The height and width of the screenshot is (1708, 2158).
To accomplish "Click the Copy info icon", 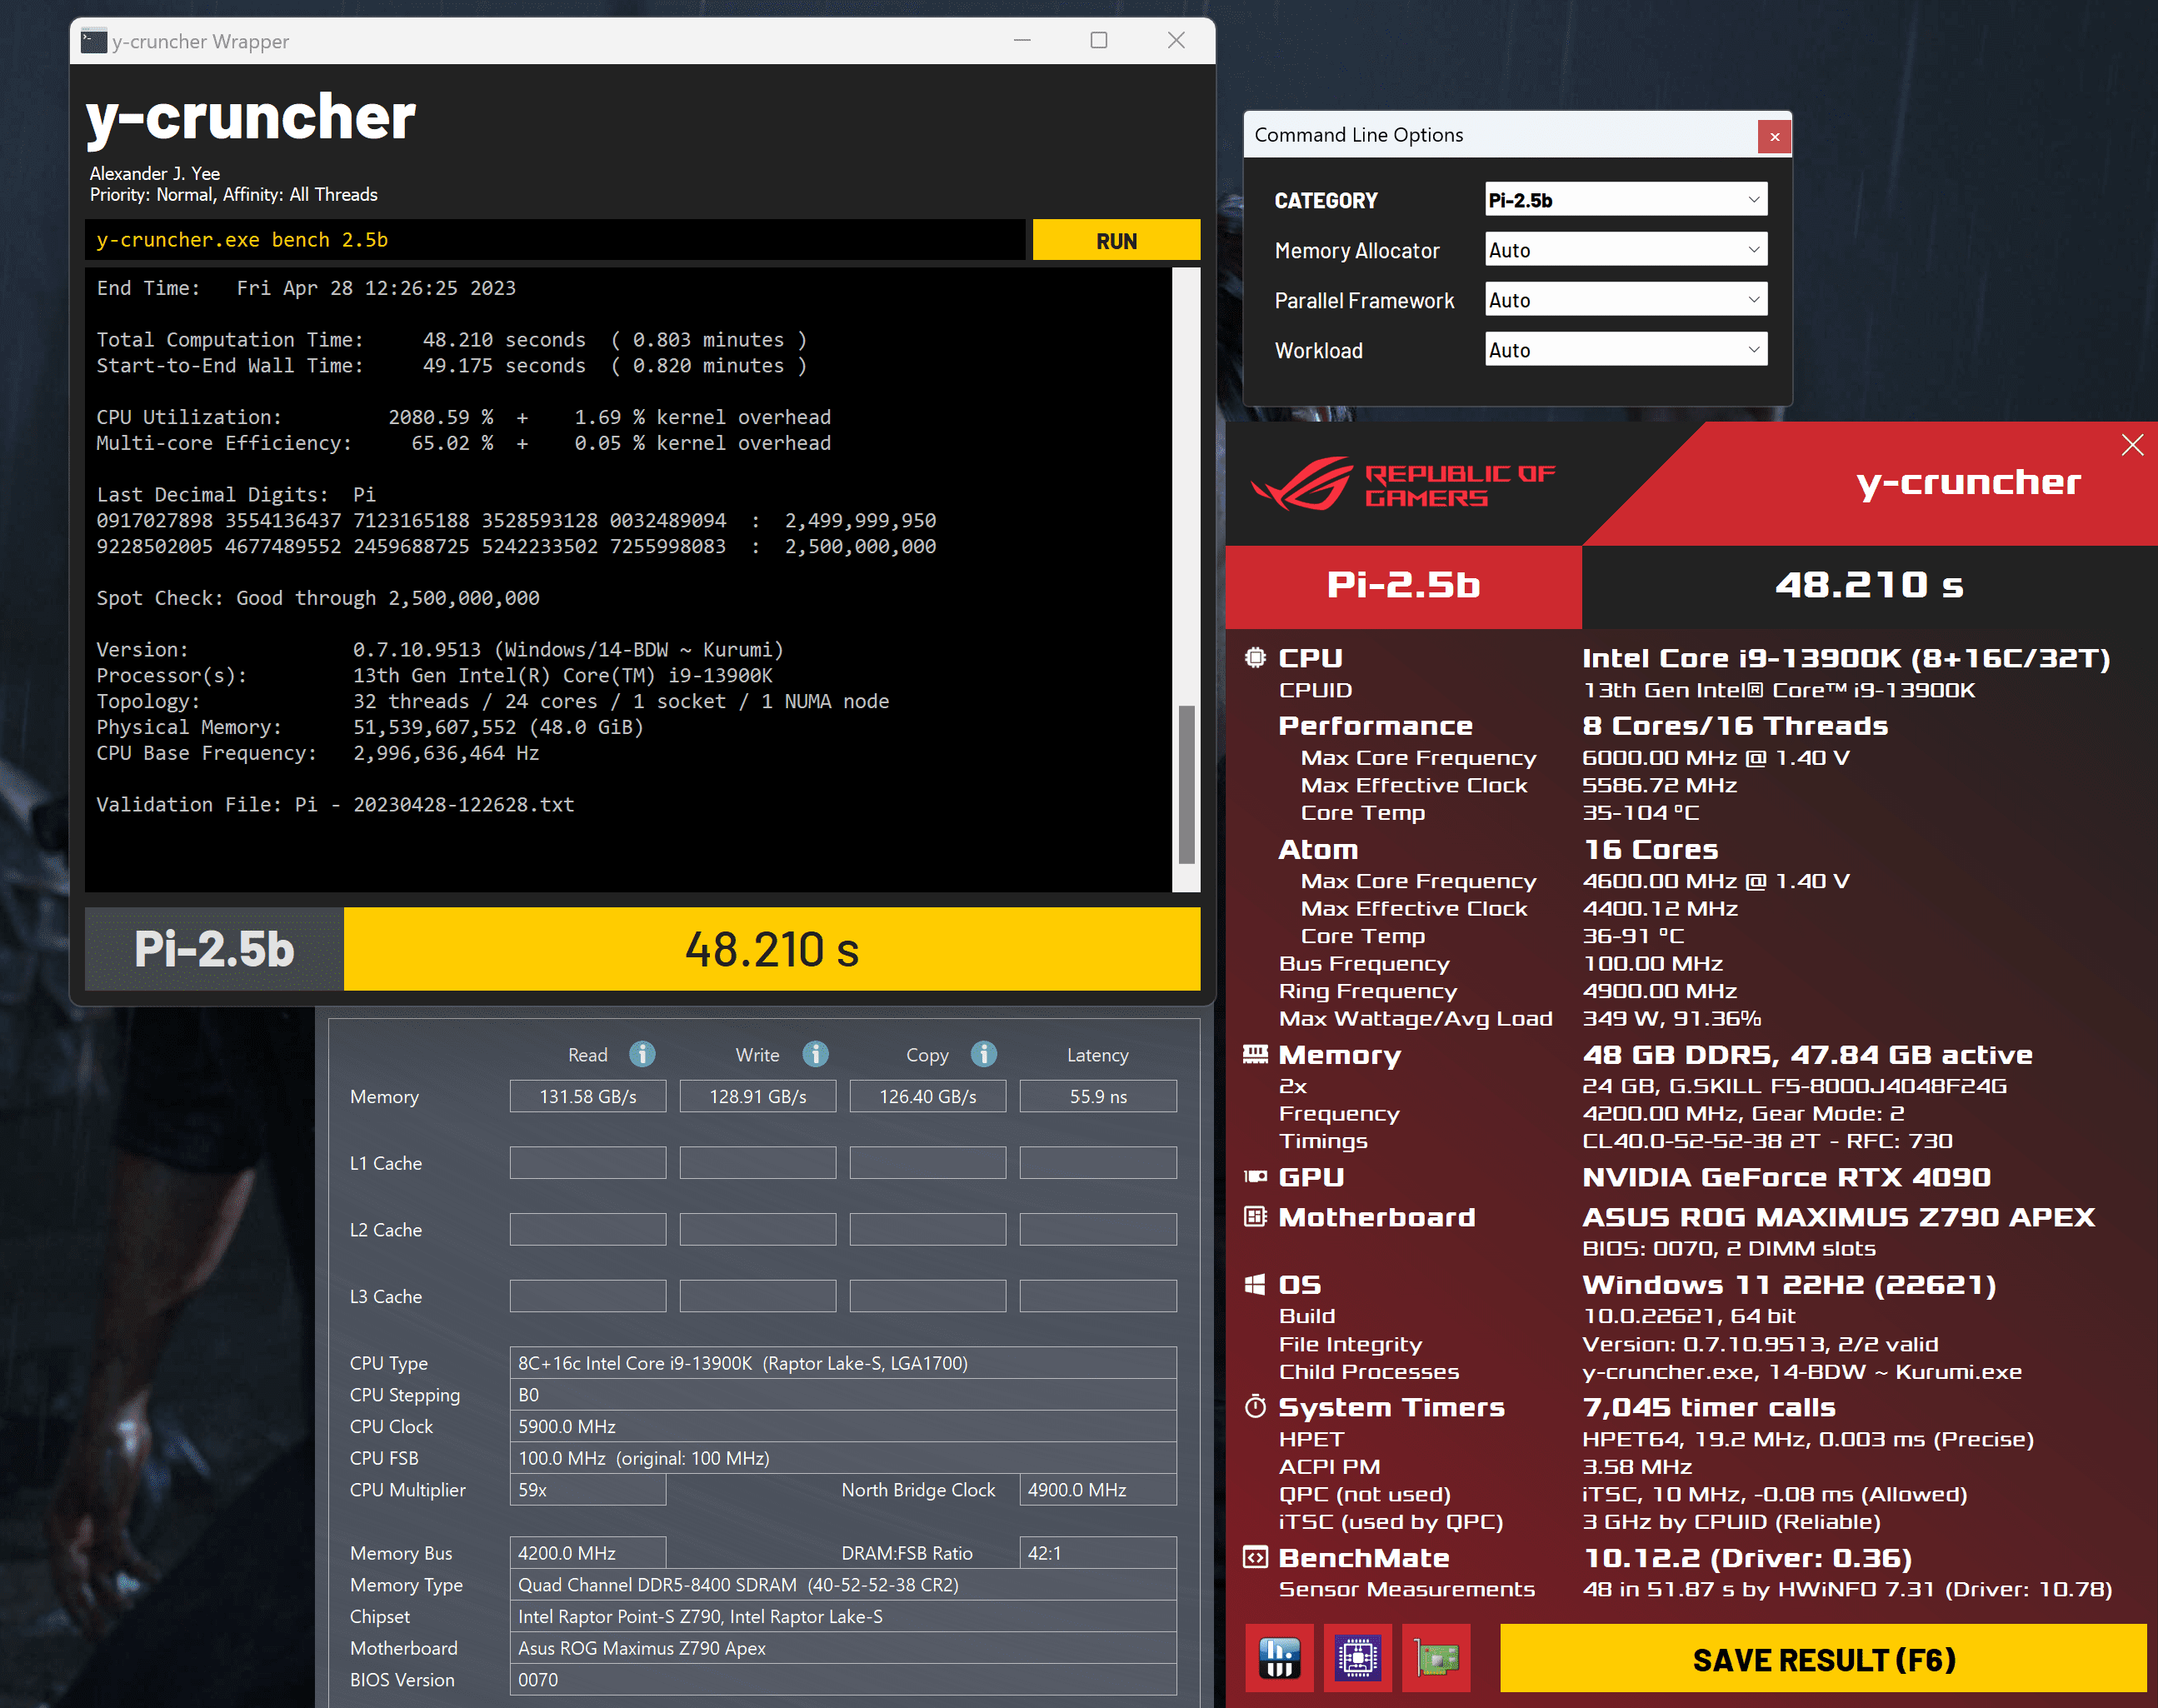I will [984, 1054].
